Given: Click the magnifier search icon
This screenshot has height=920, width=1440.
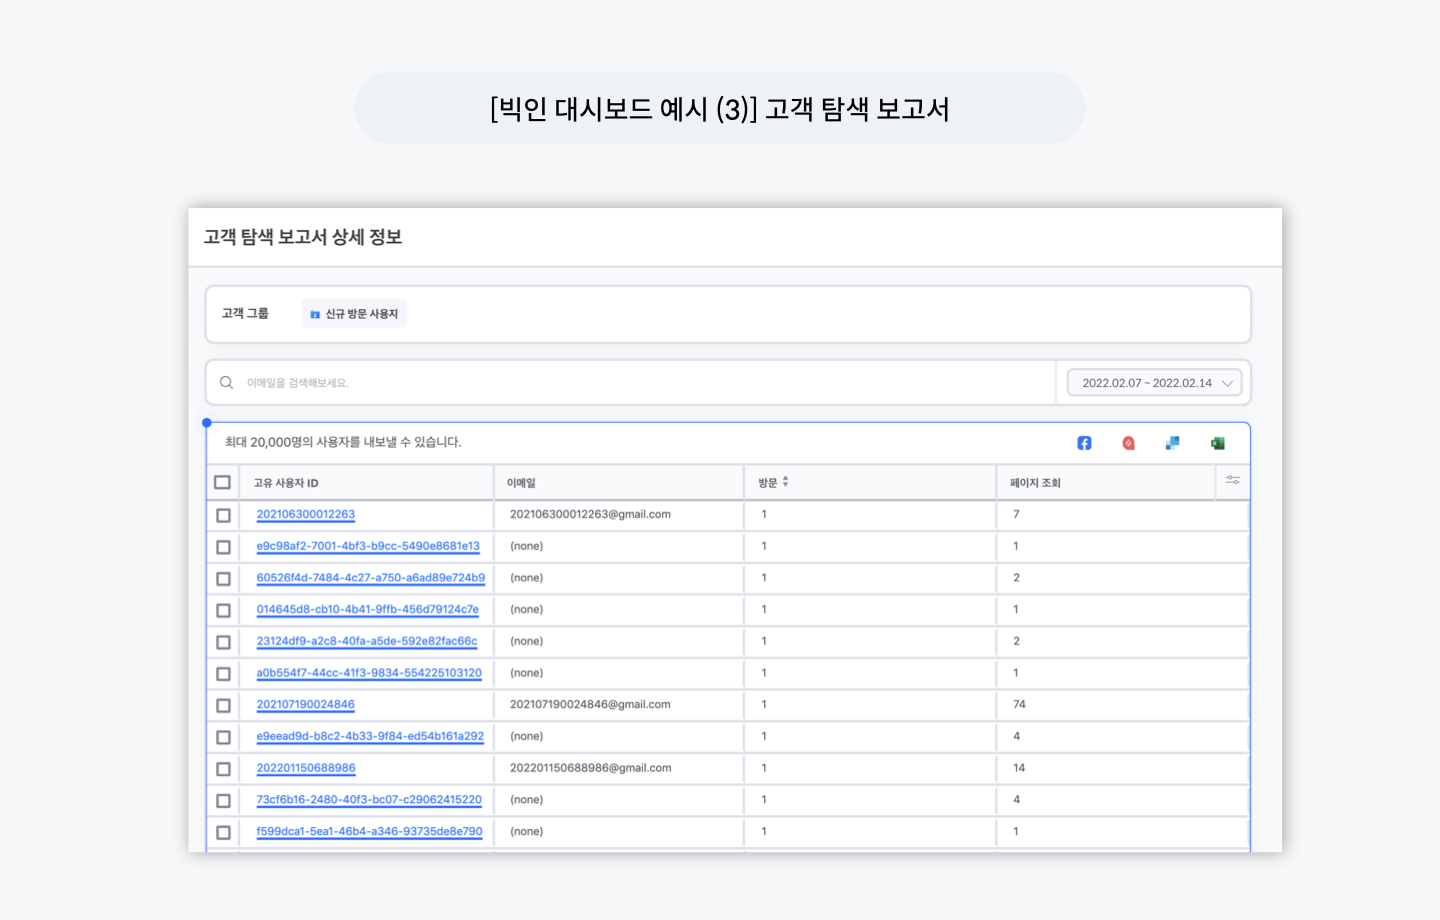Looking at the screenshot, I should (x=227, y=383).
